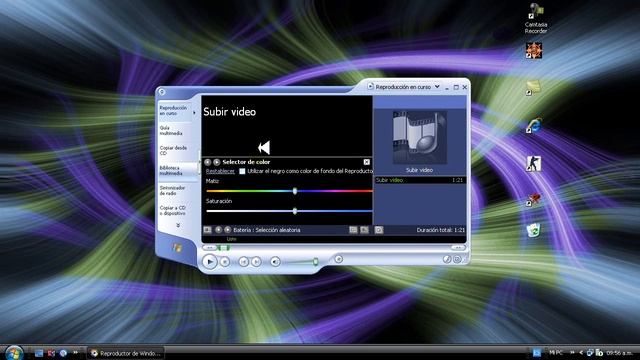Screen dimensions: 640x360
Task: Click the show menu bar round button
Action: point(162,92)
